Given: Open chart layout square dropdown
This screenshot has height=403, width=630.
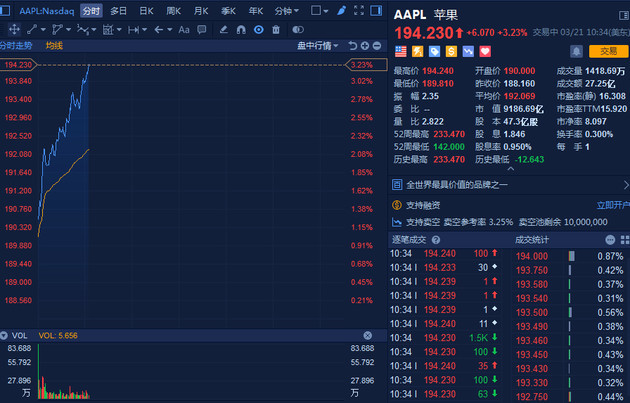Looking at the screenshot, I should coord(320,11).
